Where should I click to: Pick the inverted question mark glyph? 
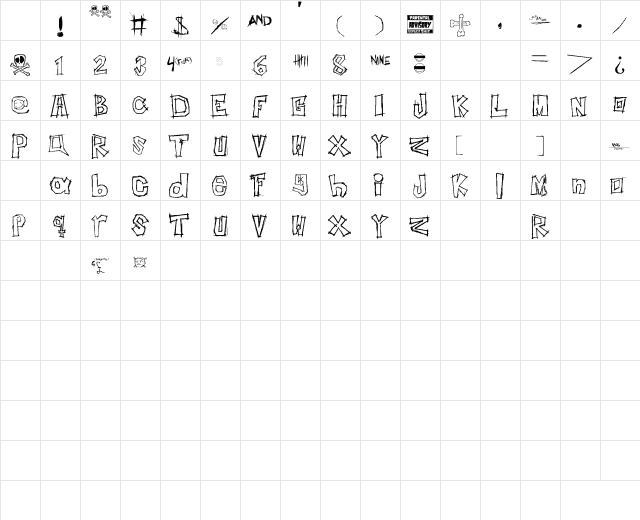(620, 65)
